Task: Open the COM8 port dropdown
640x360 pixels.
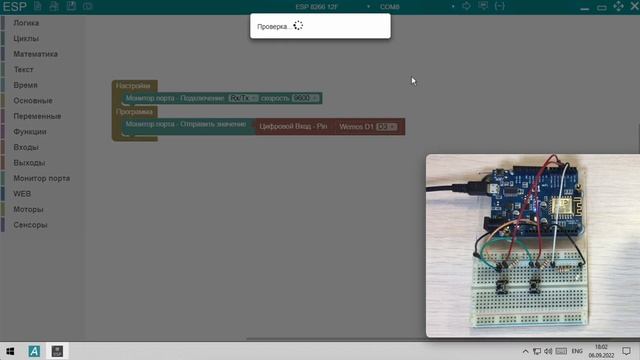Action: click(416, 7)
